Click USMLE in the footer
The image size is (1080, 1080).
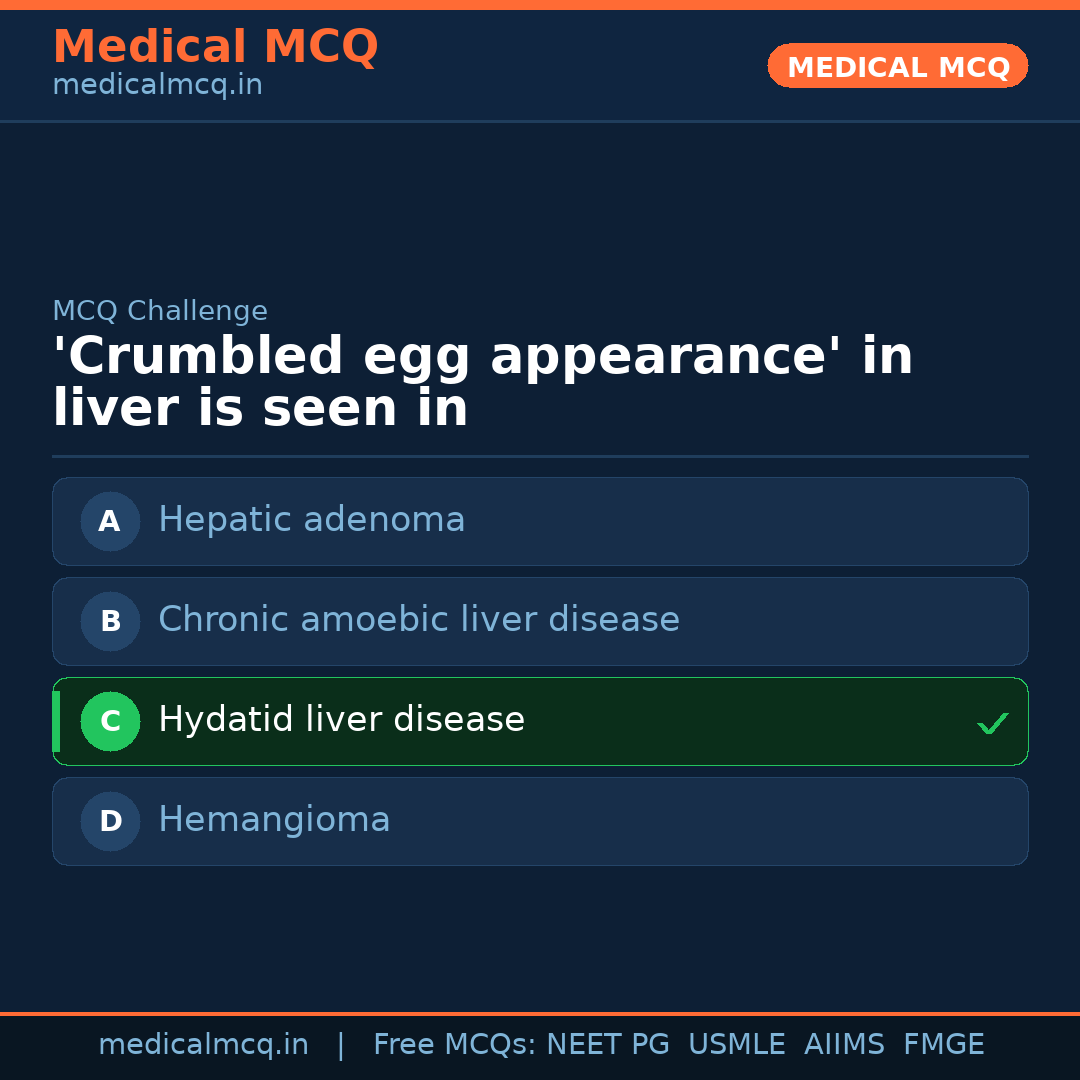736,1045
